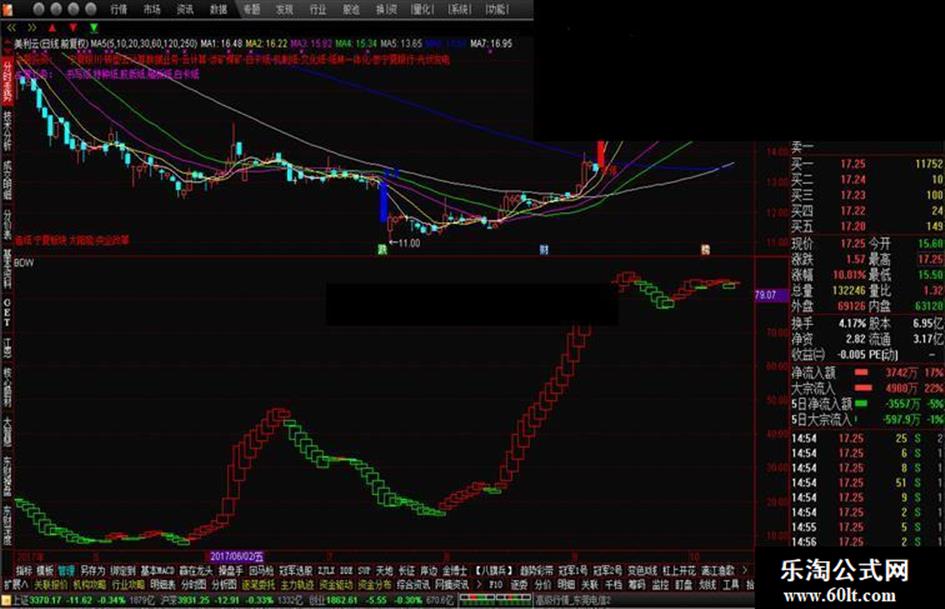Image resolution: width=945 pixels, height=609 pixels.
Task: Select the 回马枪 indicator
Action: point(261,570)
